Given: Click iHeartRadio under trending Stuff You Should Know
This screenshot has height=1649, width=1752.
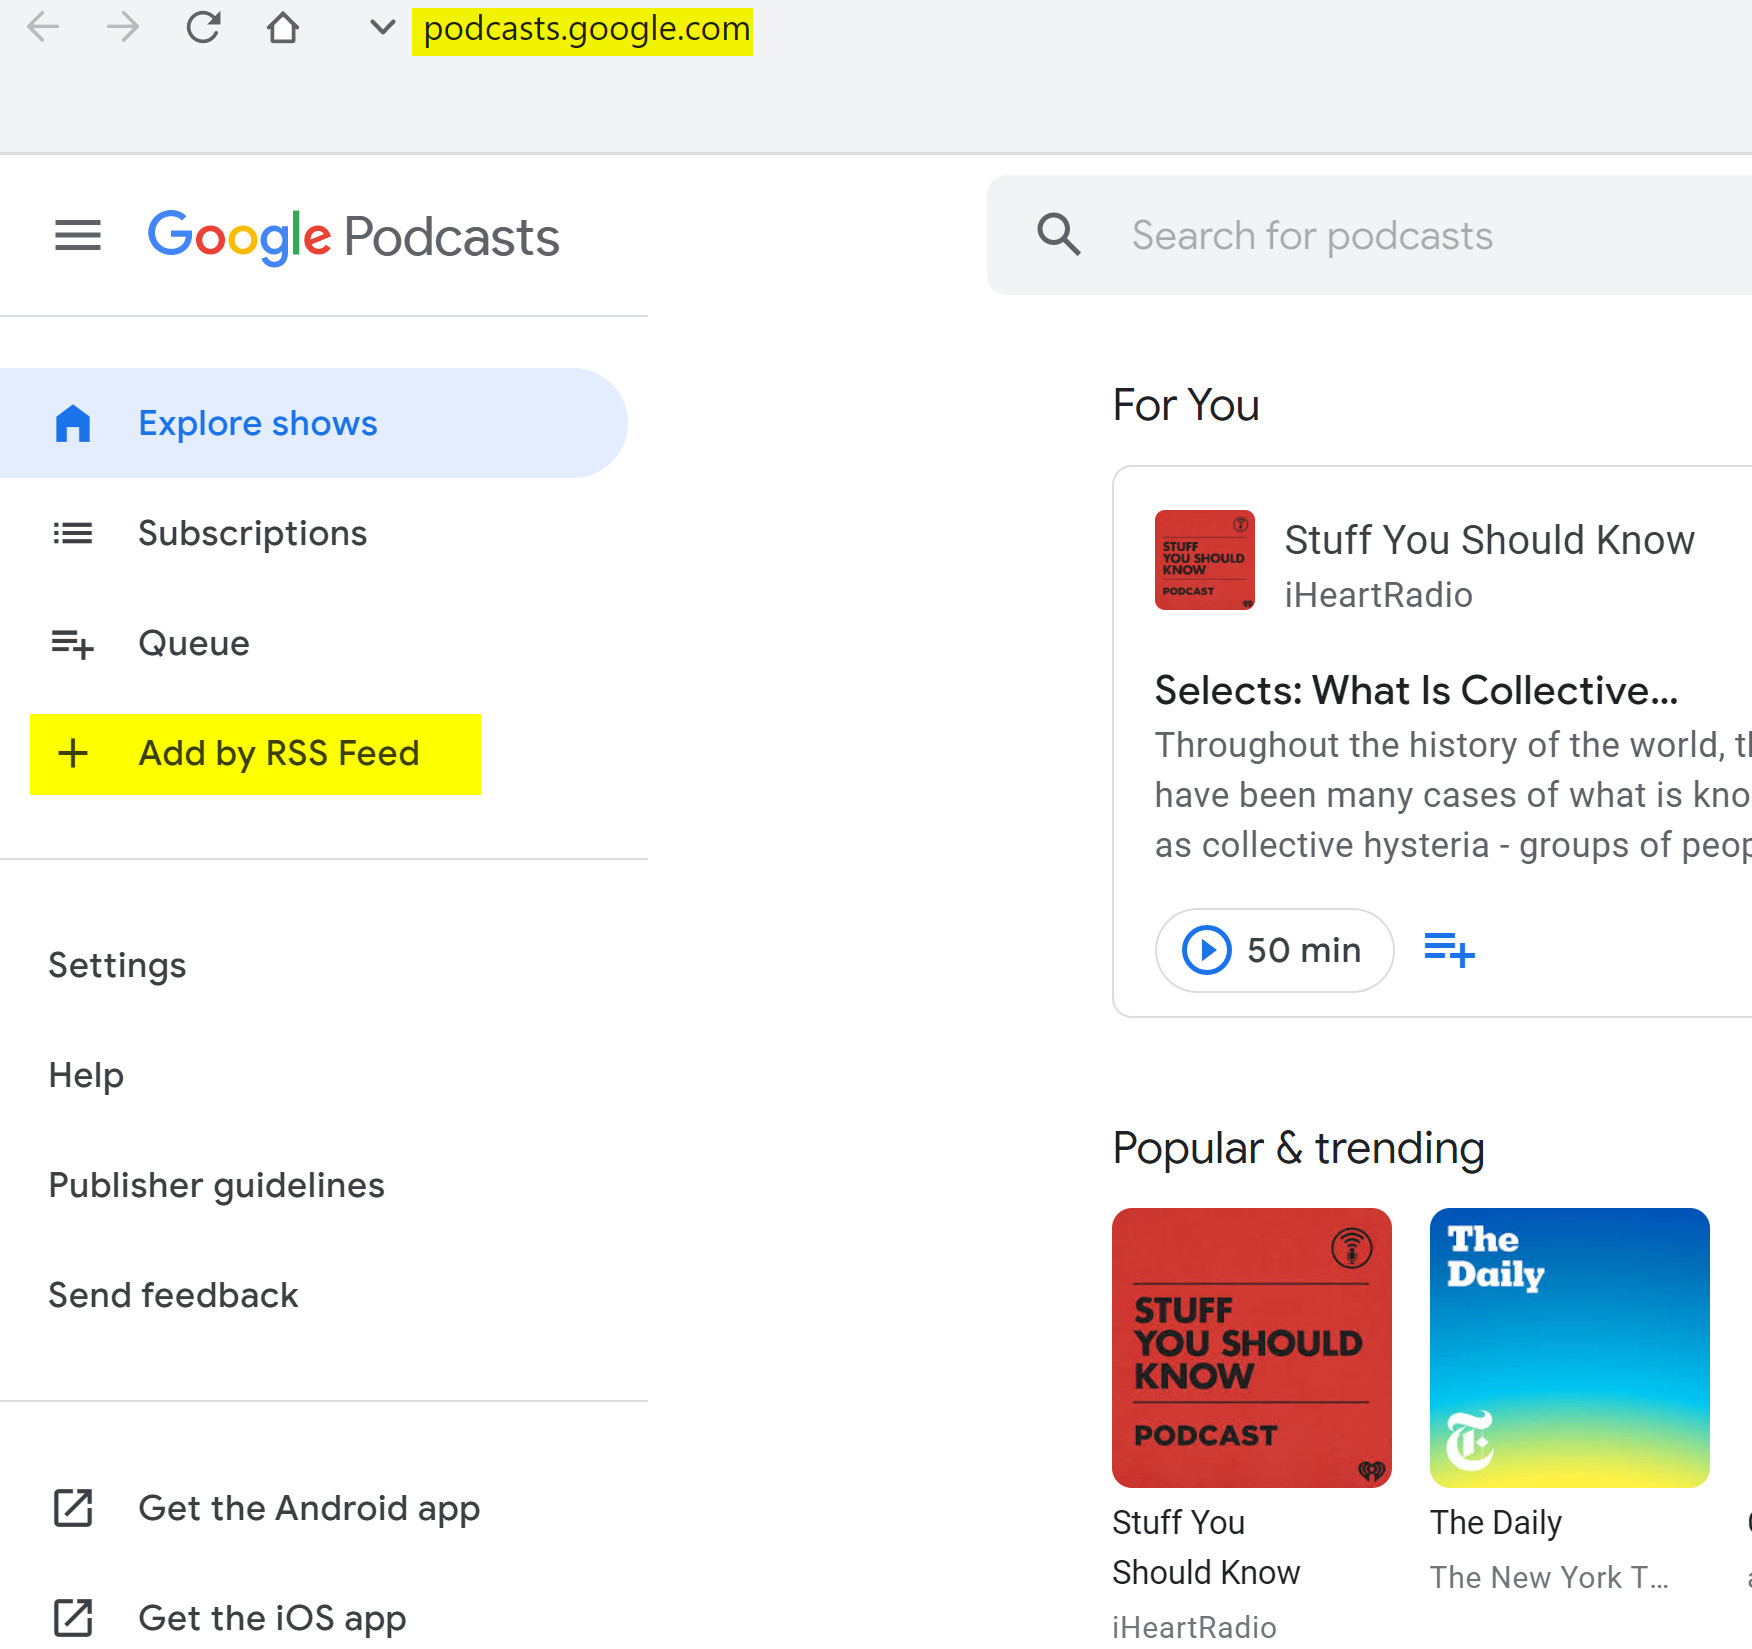Looking at the screenshot, I should [1195, 1627].
